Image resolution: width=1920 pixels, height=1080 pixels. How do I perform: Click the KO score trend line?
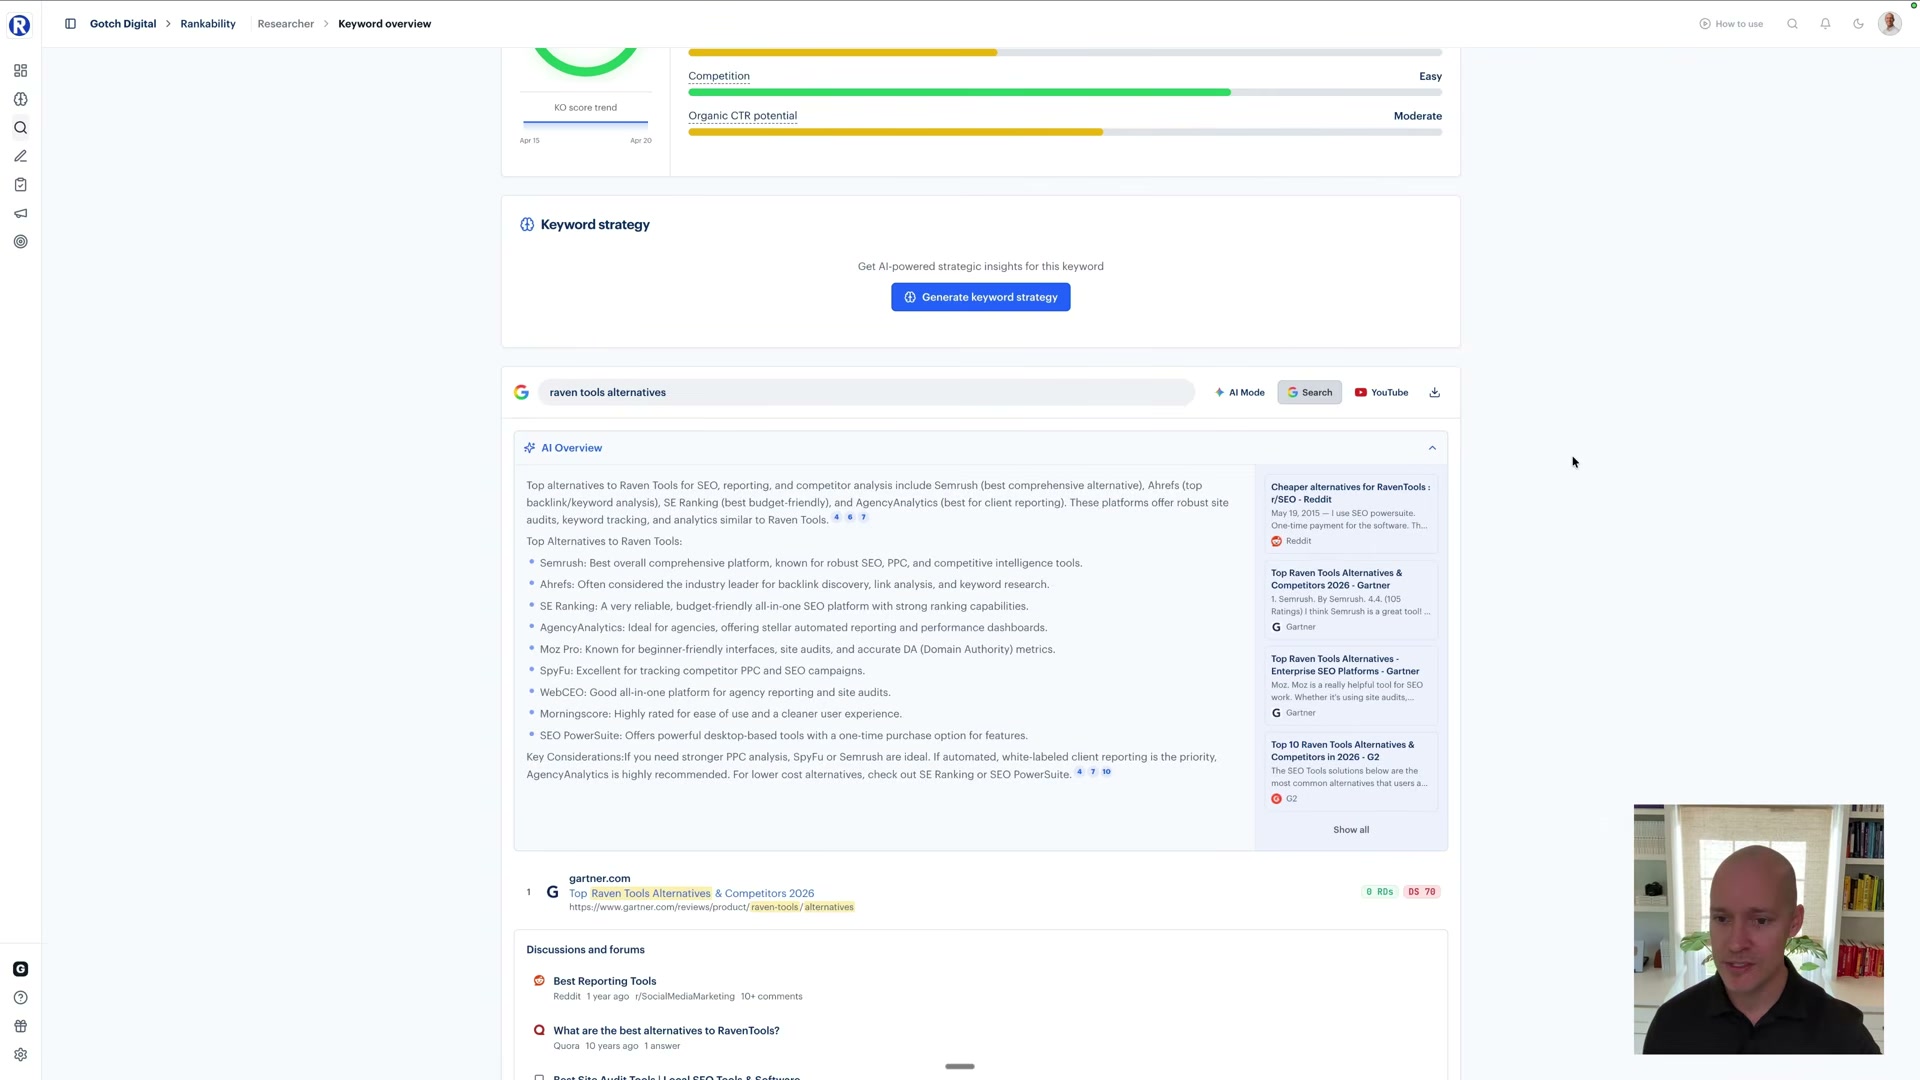coord(585,123)
